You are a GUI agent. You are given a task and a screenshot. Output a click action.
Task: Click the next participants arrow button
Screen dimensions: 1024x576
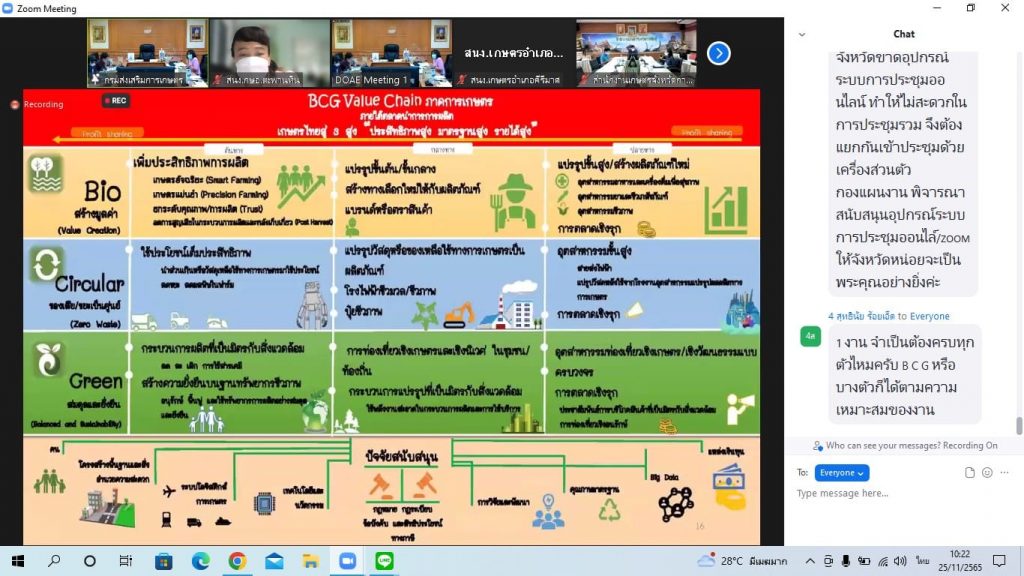point(718,53)
